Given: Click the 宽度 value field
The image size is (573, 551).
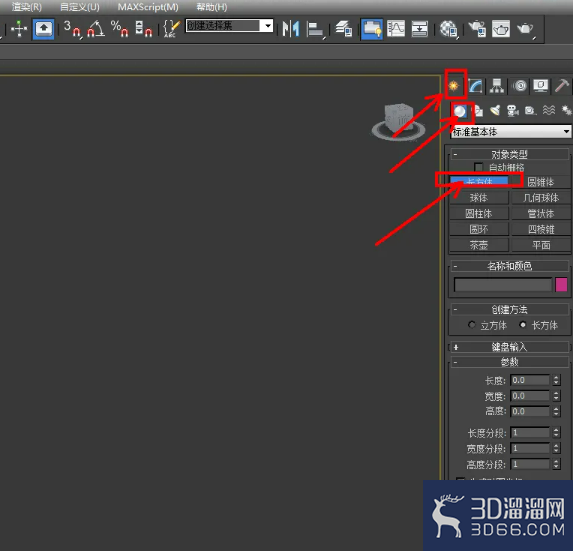Looking at the screenshot, I should (x=530, y=396).
